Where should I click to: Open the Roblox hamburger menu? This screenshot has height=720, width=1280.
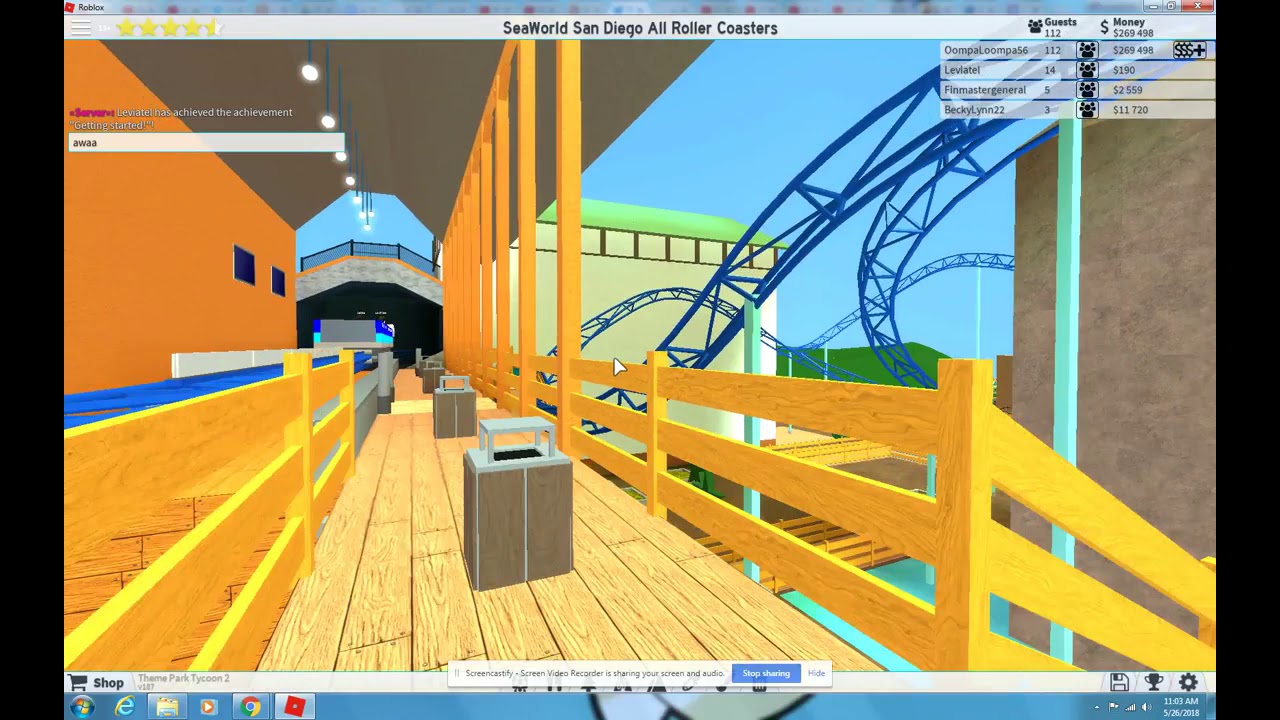point(80,28)
